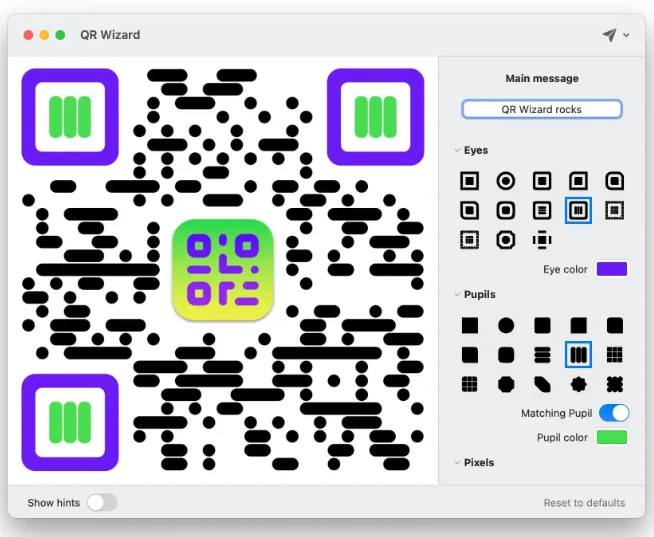Image resolution: width=654 pixels, height=537 pixels.
Task: Click Reset to defaults
Action: click(584, 503)
